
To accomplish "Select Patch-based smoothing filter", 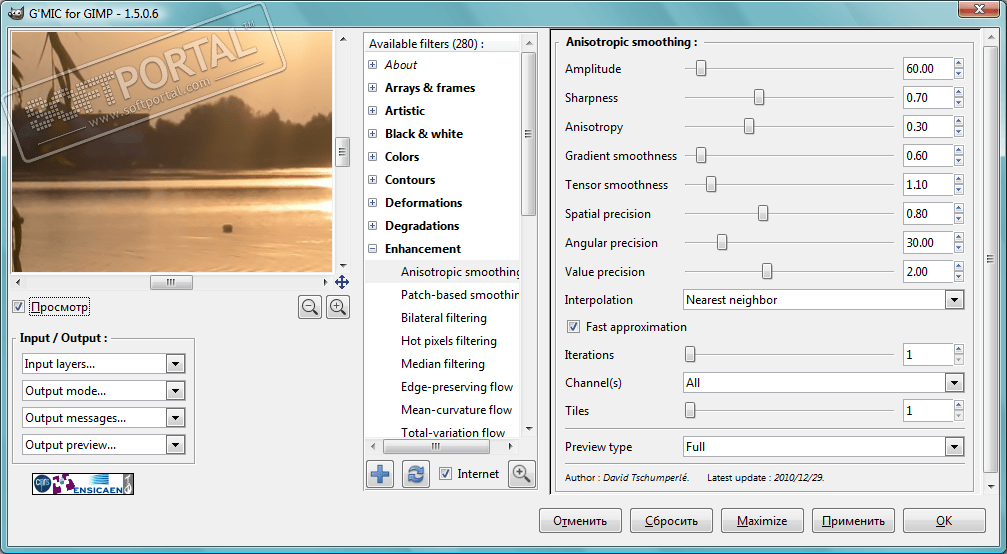I will click(459, 295).
